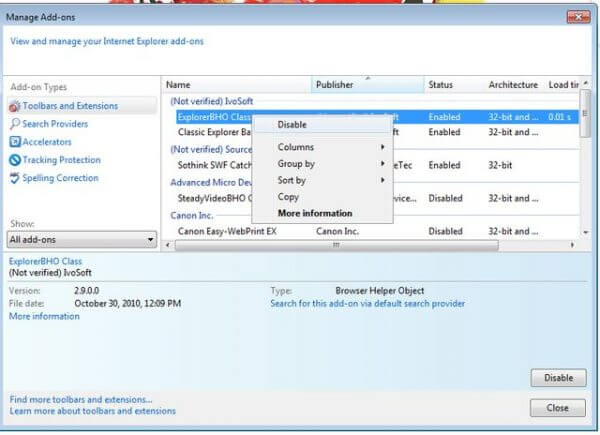Click the horizontal scrollbar thumb
600x435 pixels.
[337, 245]
